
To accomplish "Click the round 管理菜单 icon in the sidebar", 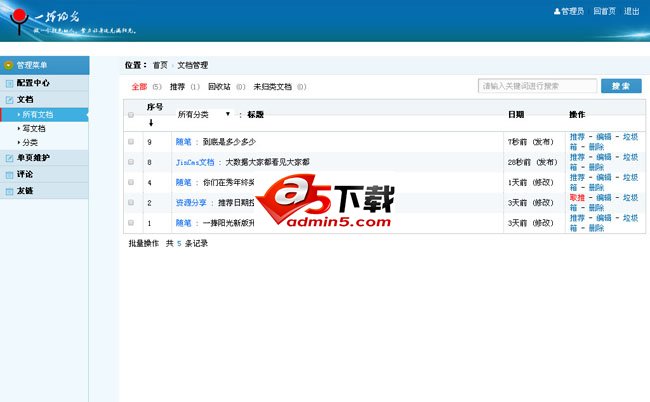I will [x=8, y=65].
